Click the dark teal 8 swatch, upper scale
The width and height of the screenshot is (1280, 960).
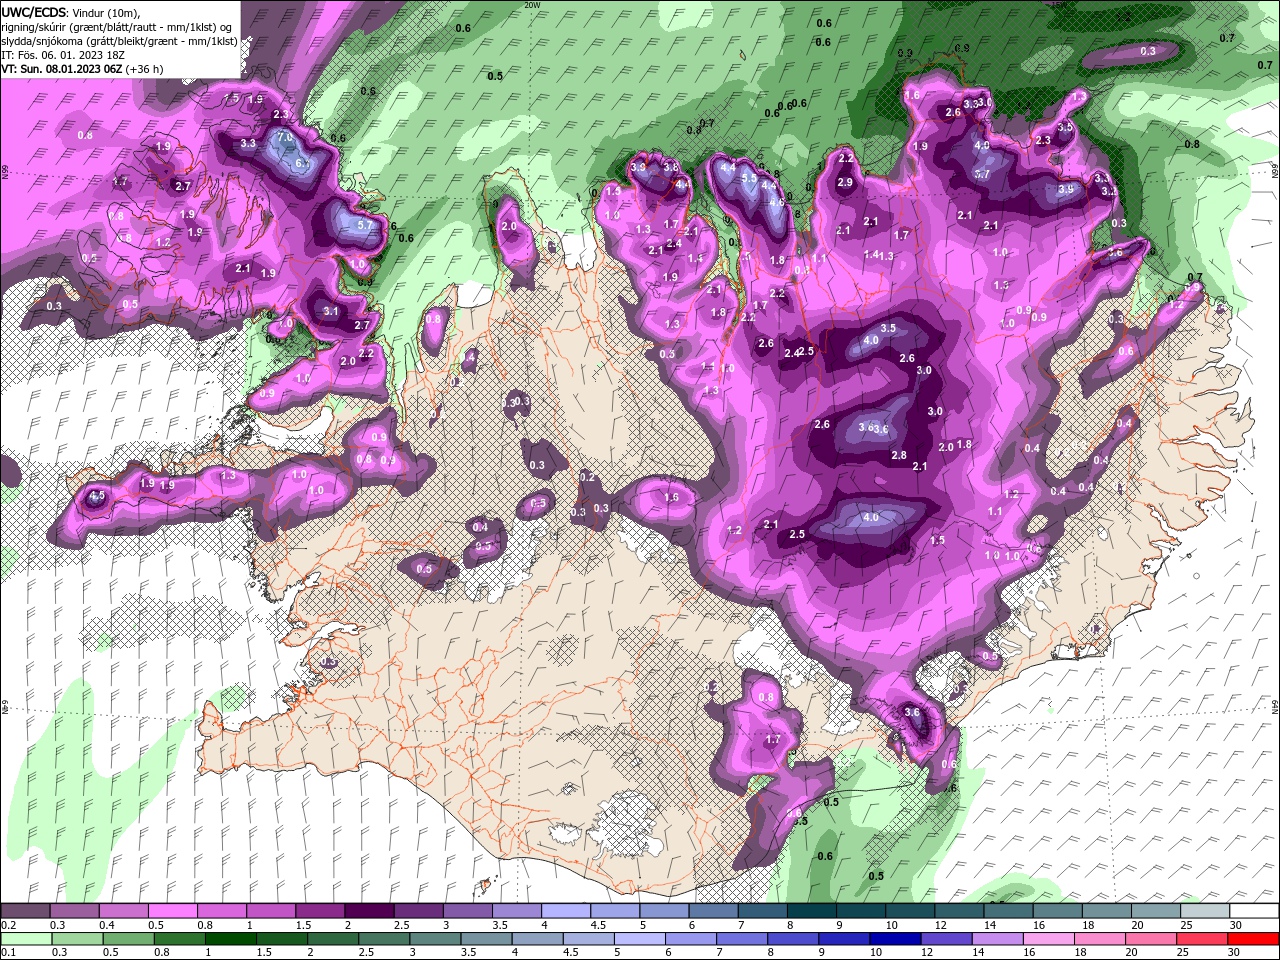point(811,910)
